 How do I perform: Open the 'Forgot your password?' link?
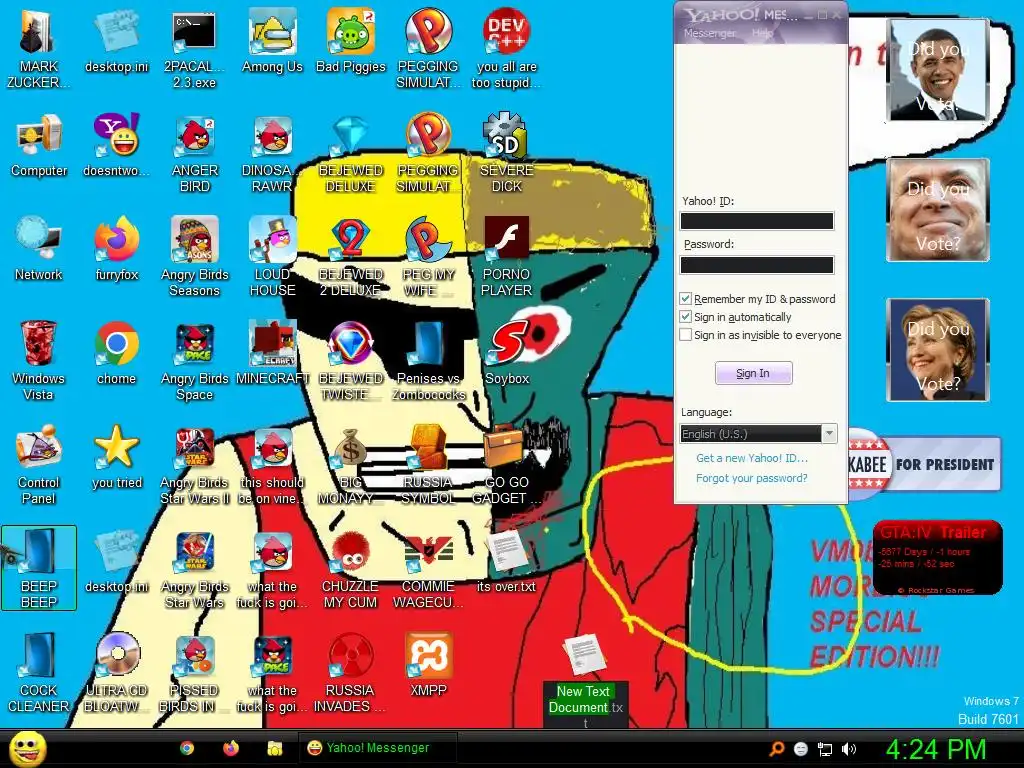coord(752,478)
